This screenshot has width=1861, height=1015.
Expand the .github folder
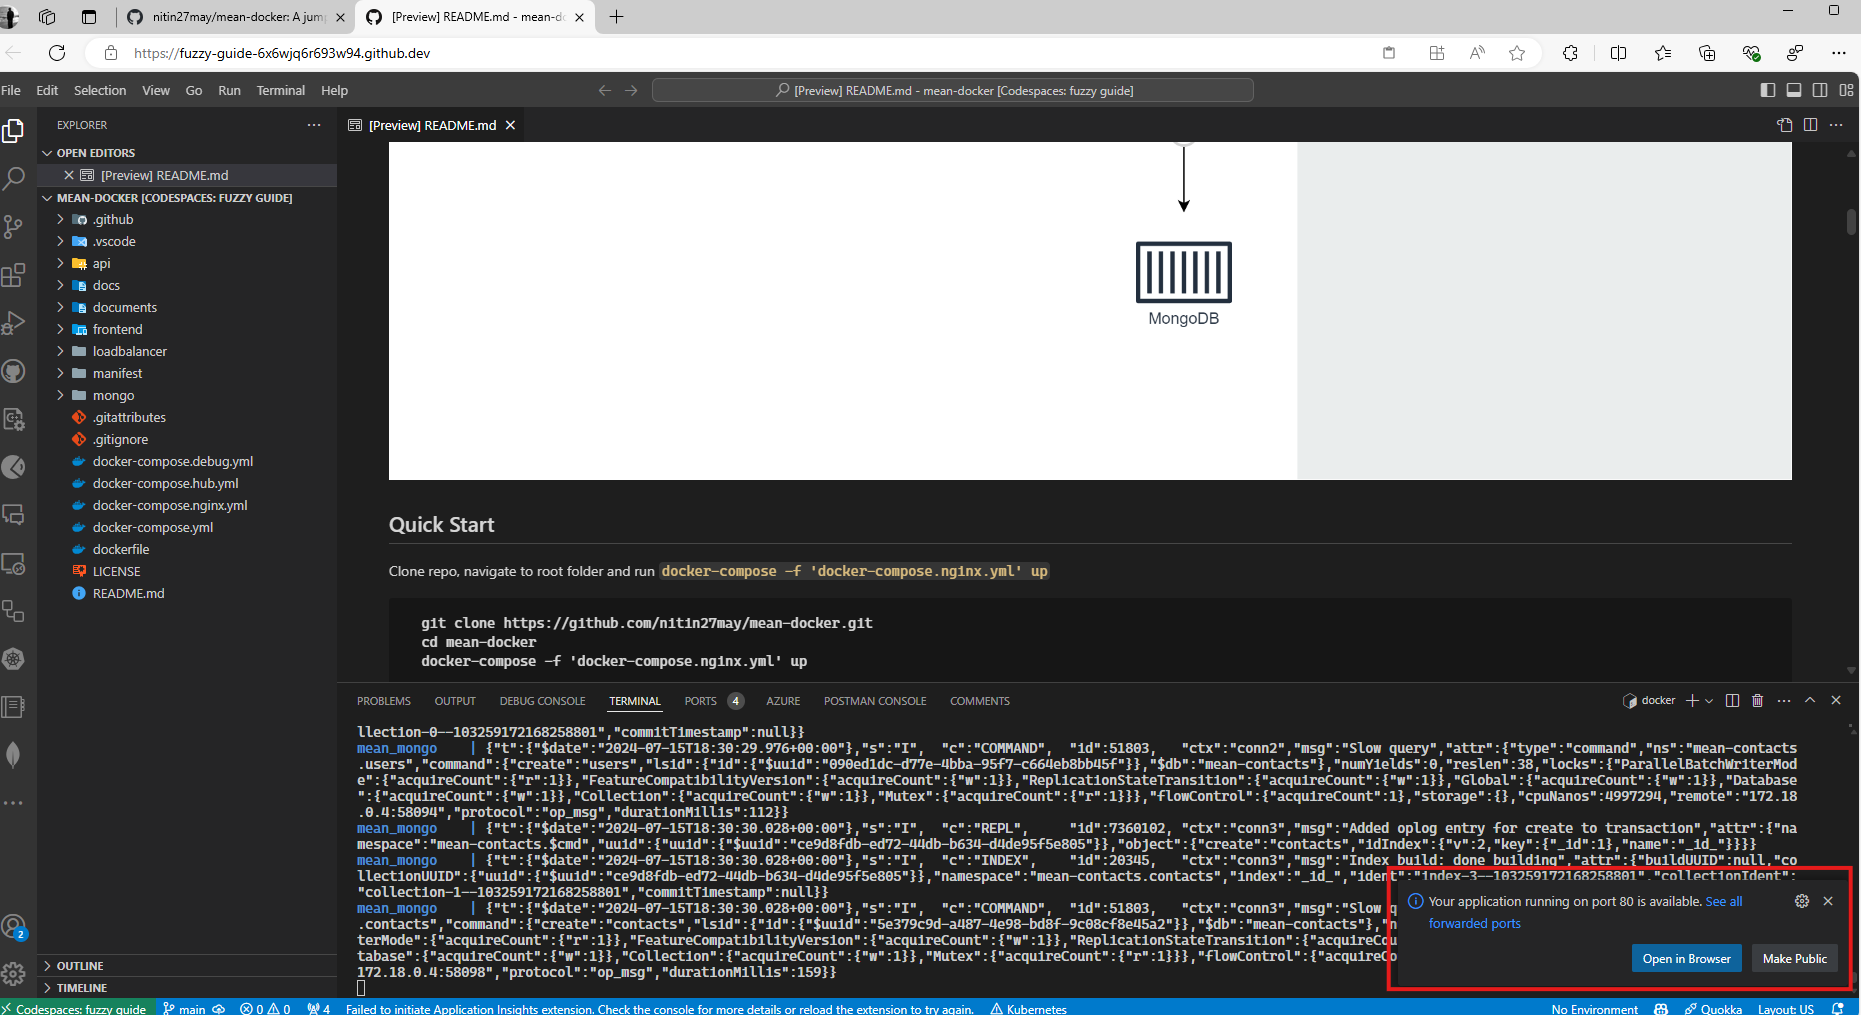187,219
